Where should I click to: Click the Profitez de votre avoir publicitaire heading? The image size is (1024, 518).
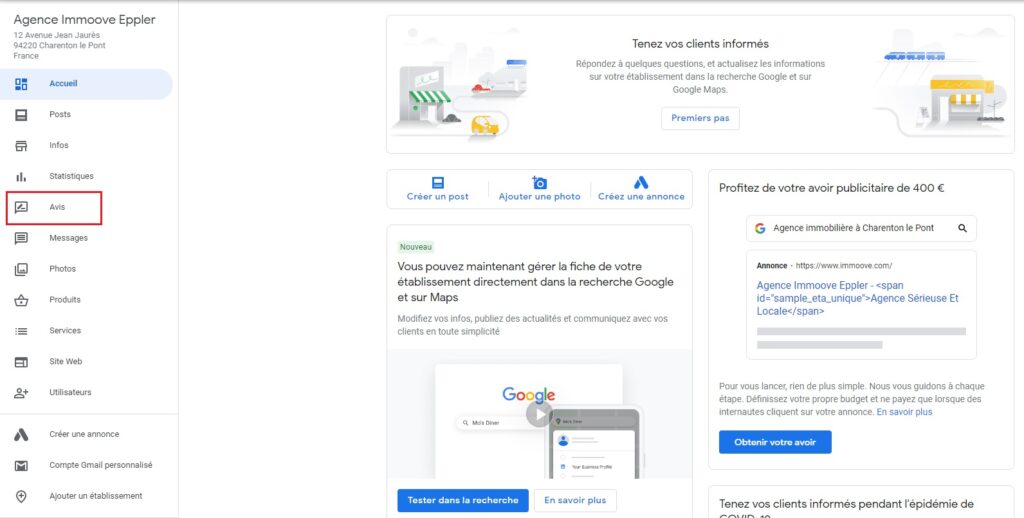click(x=831, y=188)
